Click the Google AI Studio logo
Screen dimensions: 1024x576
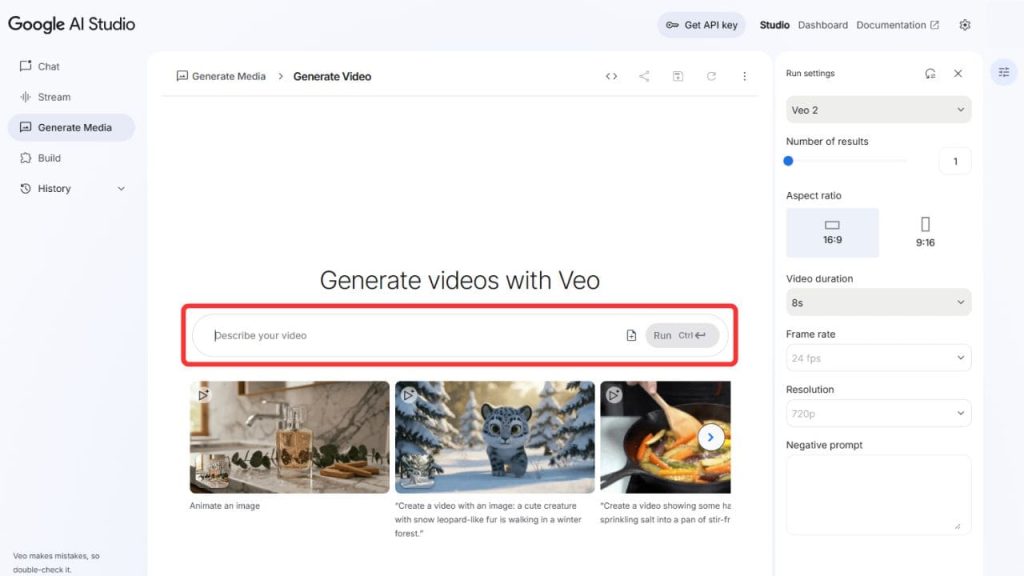71,24
